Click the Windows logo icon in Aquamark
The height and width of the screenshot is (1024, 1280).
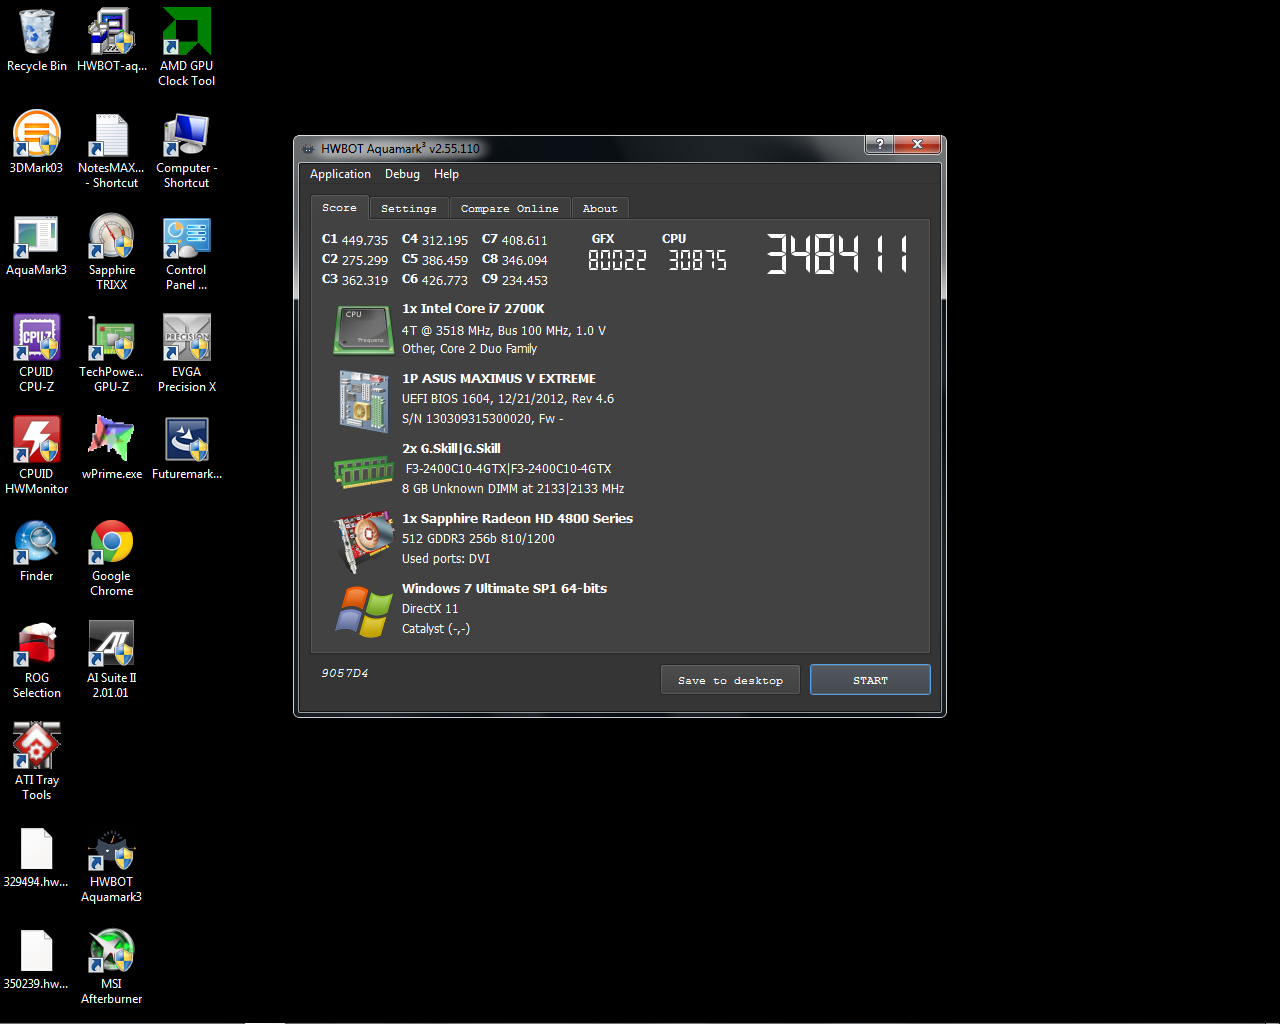363,611
